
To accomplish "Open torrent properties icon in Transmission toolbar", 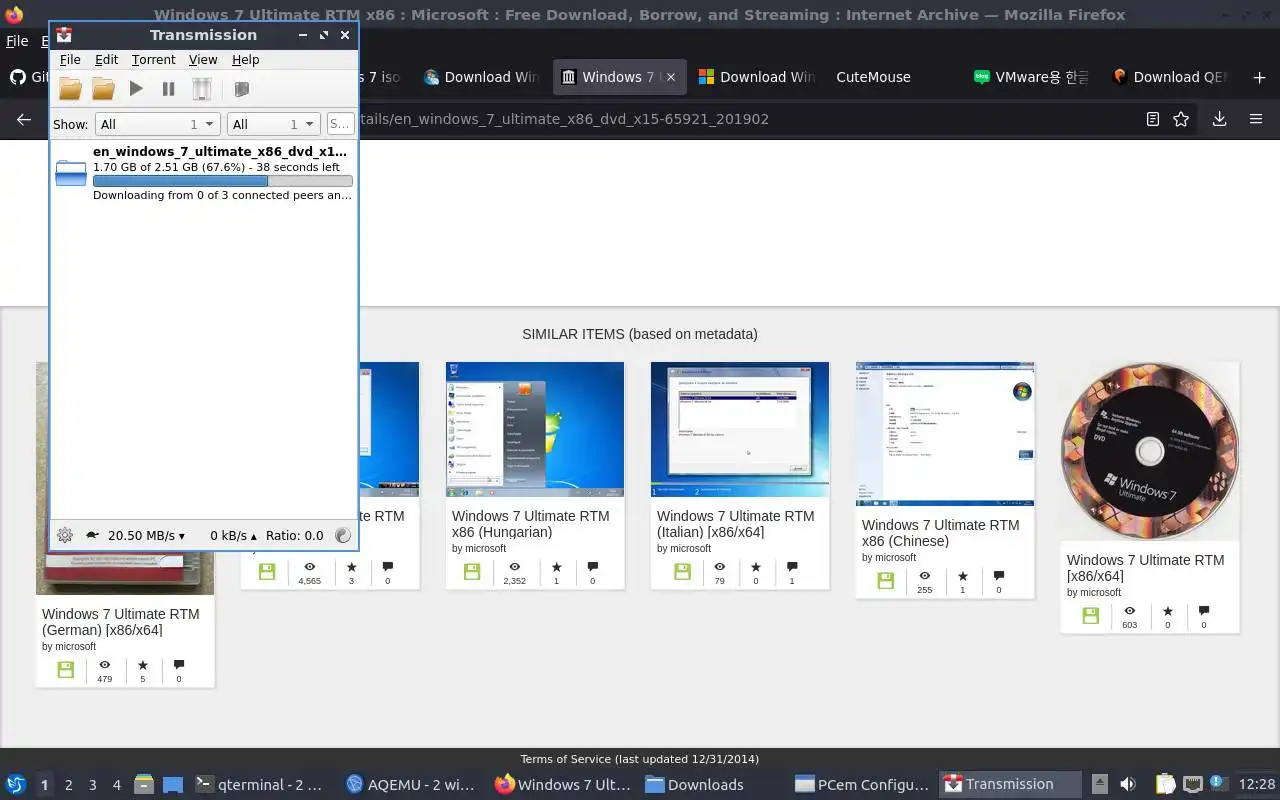I will [x=241, y=89].
